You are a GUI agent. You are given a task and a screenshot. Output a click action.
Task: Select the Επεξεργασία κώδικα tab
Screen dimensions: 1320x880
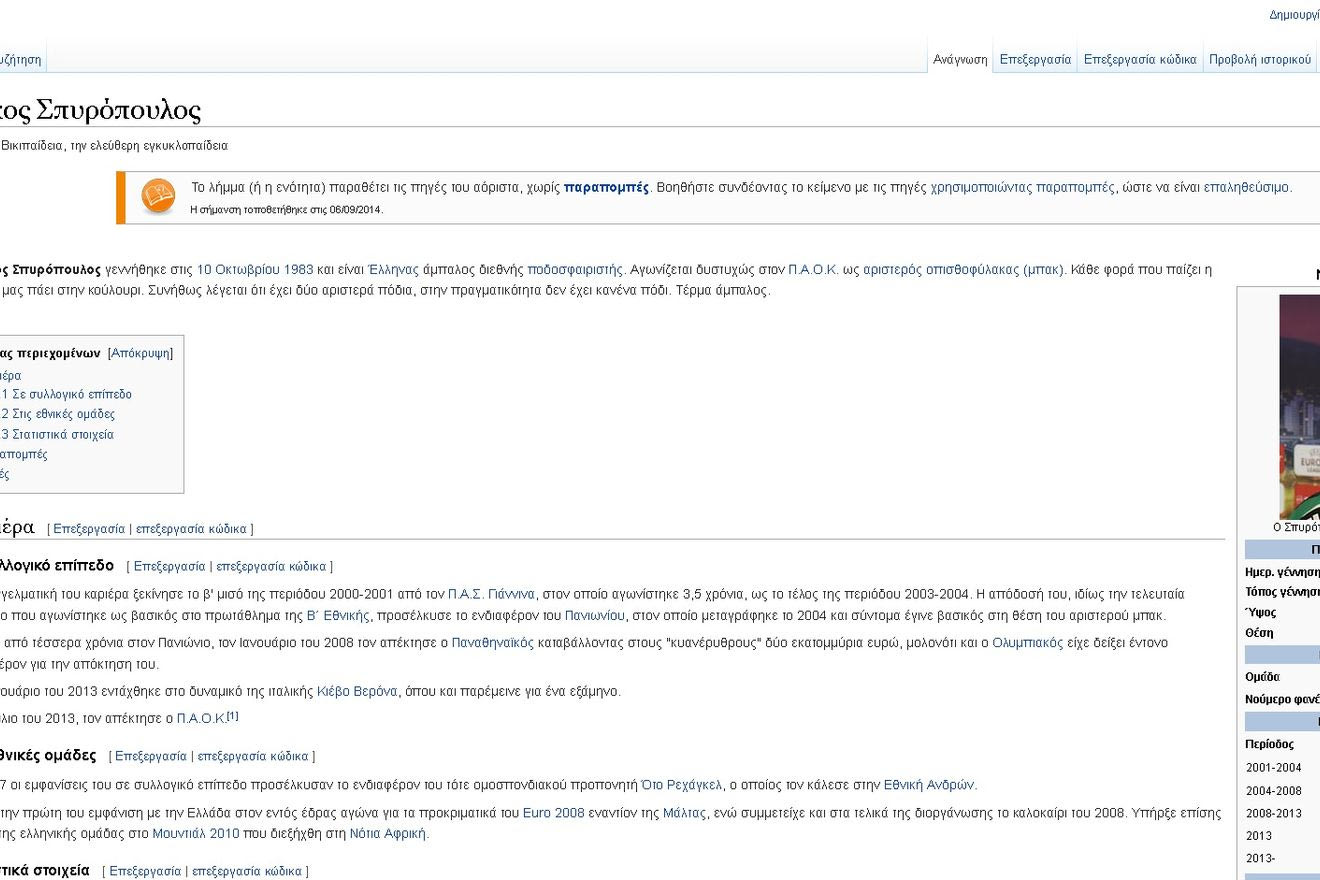click(x=1140, y=59)
